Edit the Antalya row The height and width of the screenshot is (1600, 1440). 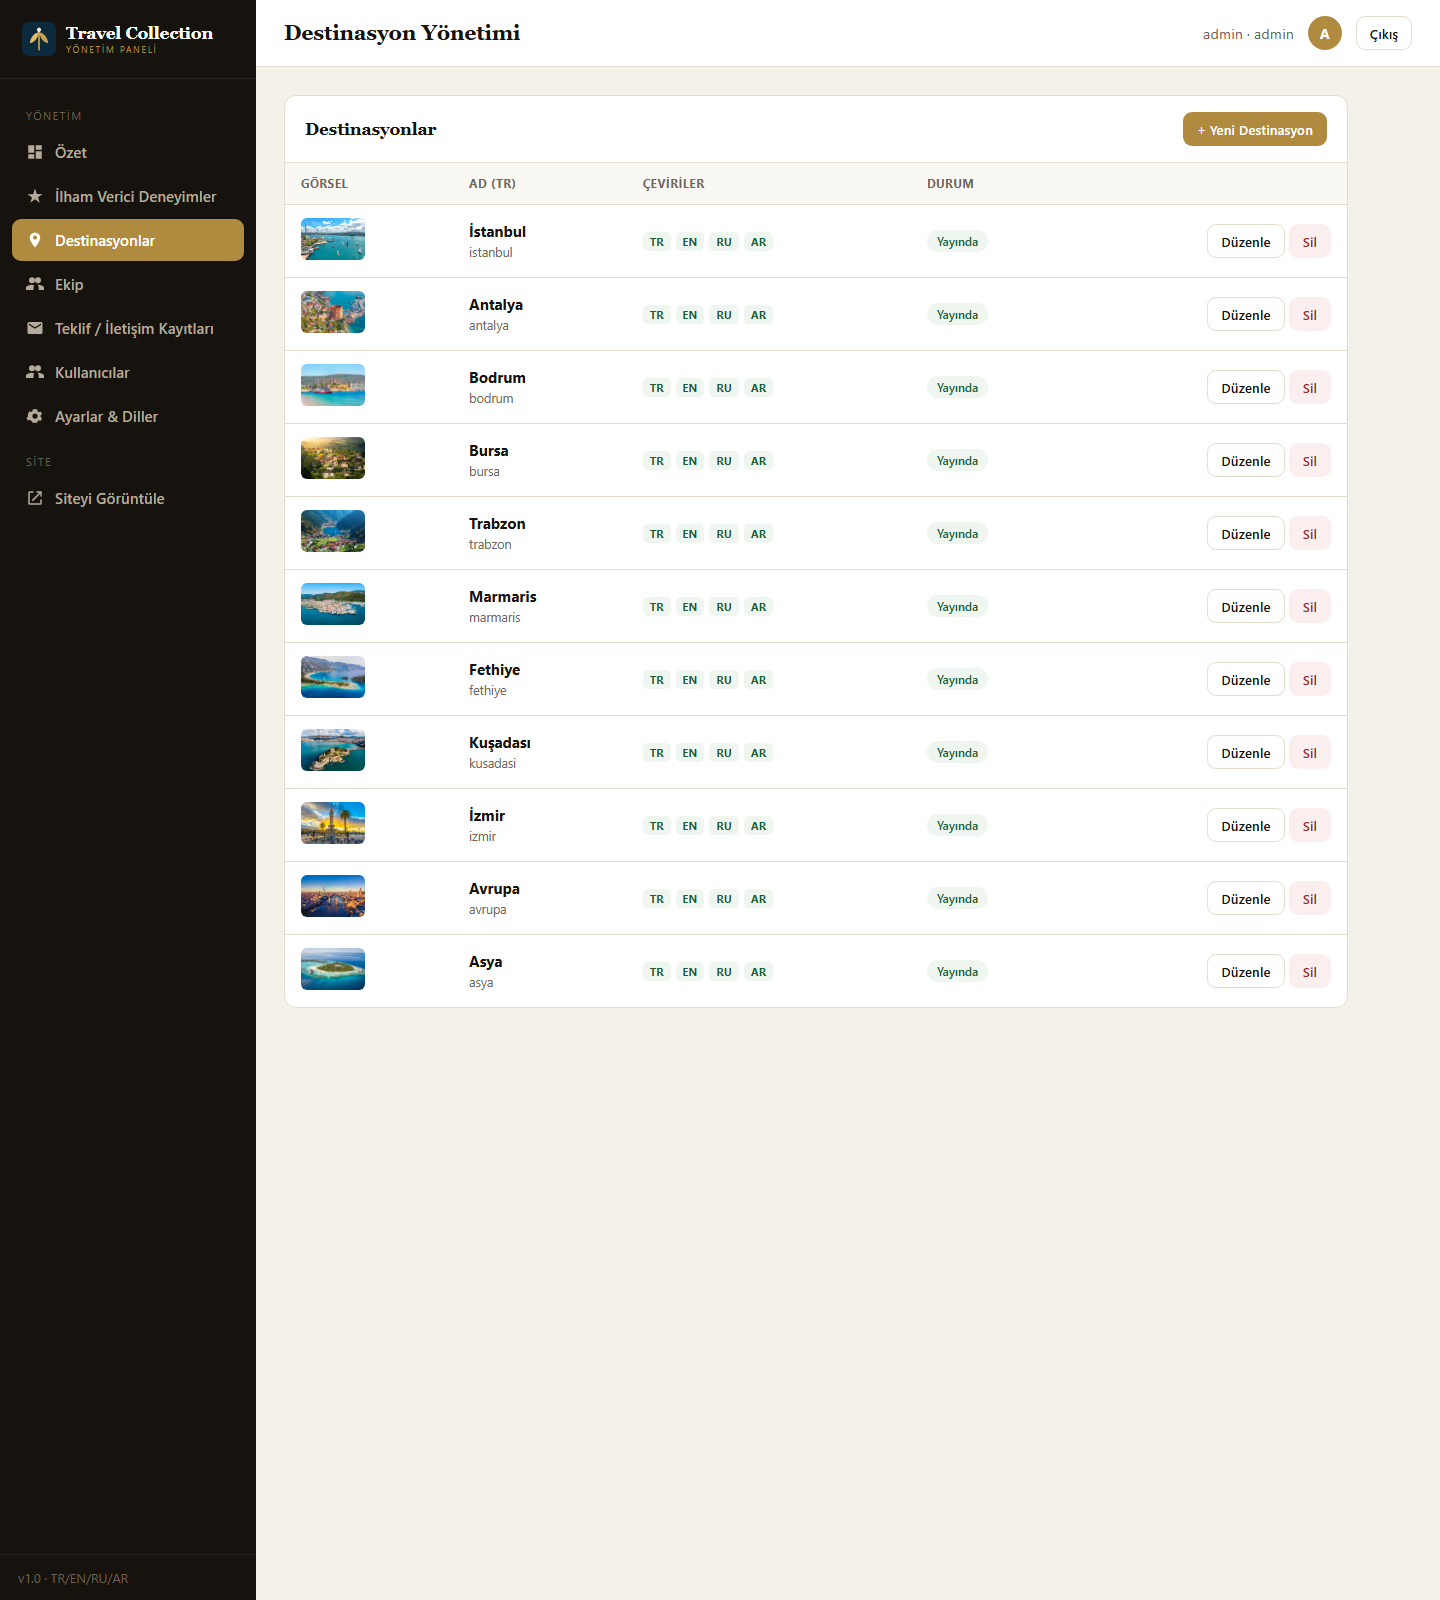point(1246,314)
